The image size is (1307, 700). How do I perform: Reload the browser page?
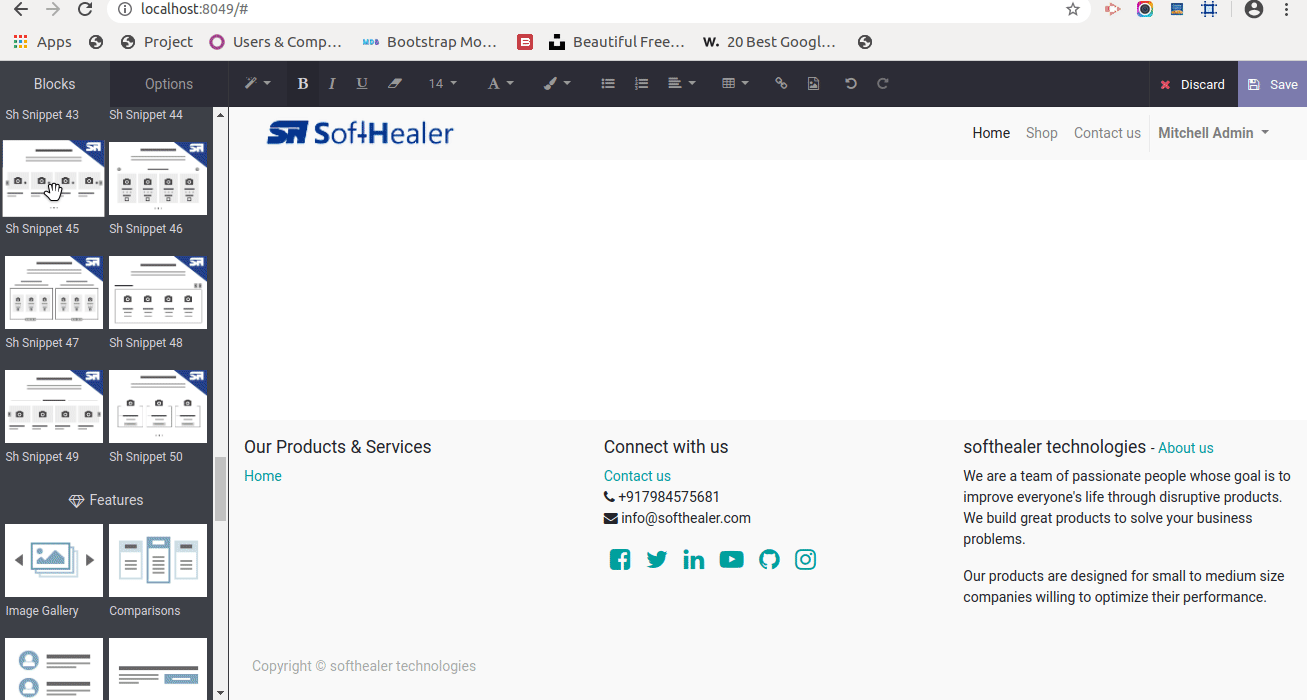(85, 9)
